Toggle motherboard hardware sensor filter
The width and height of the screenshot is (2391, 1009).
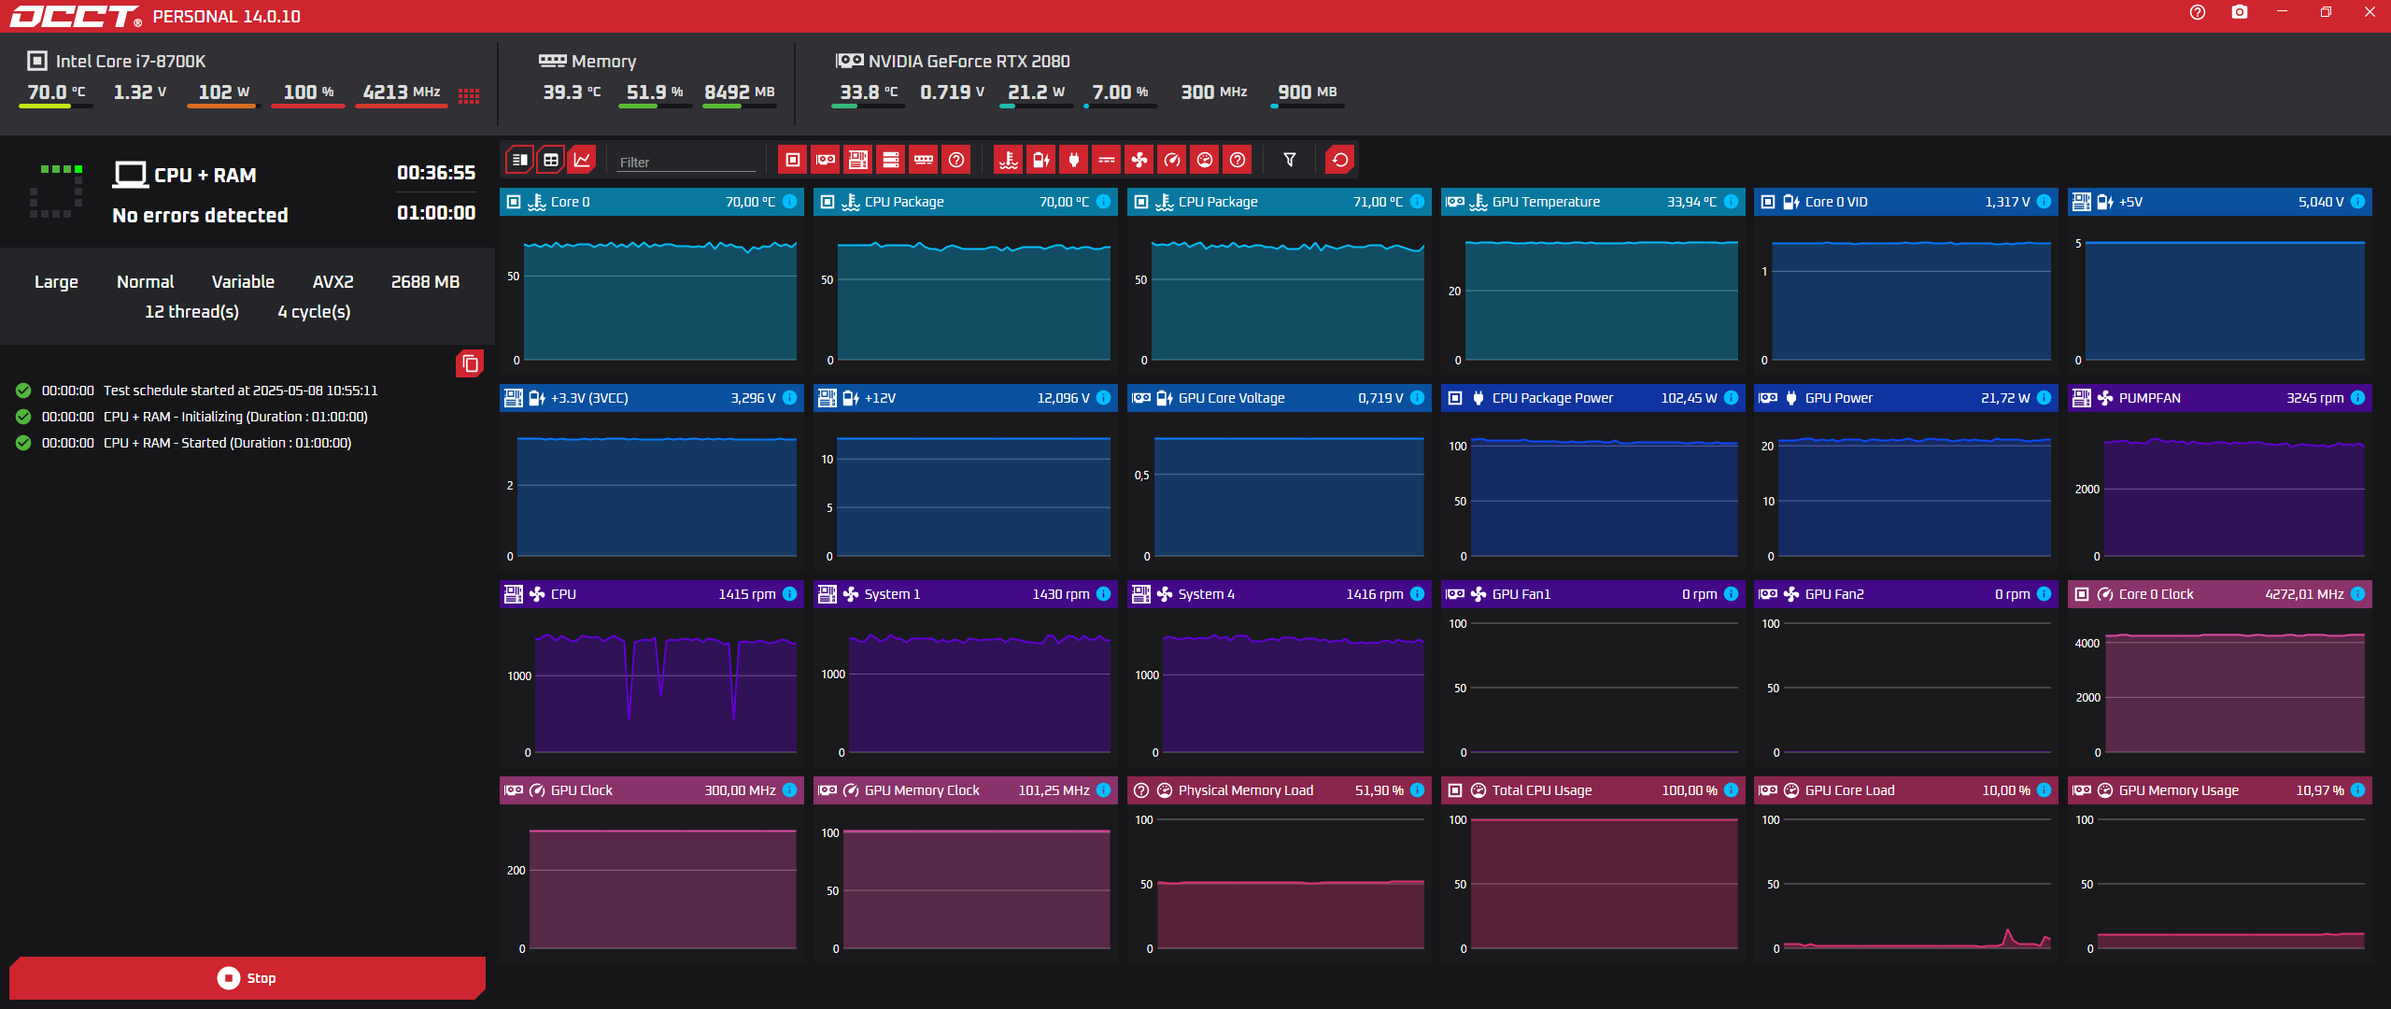pos(858,160)
